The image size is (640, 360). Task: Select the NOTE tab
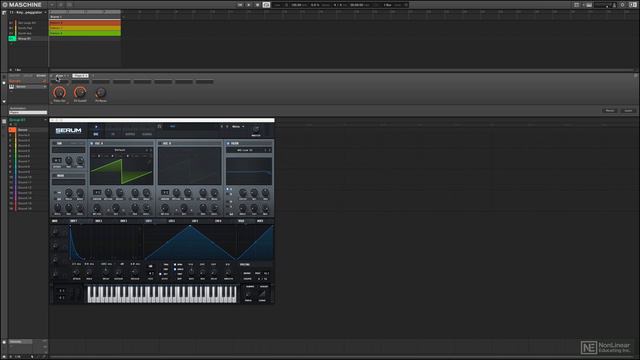click(260, 221)
